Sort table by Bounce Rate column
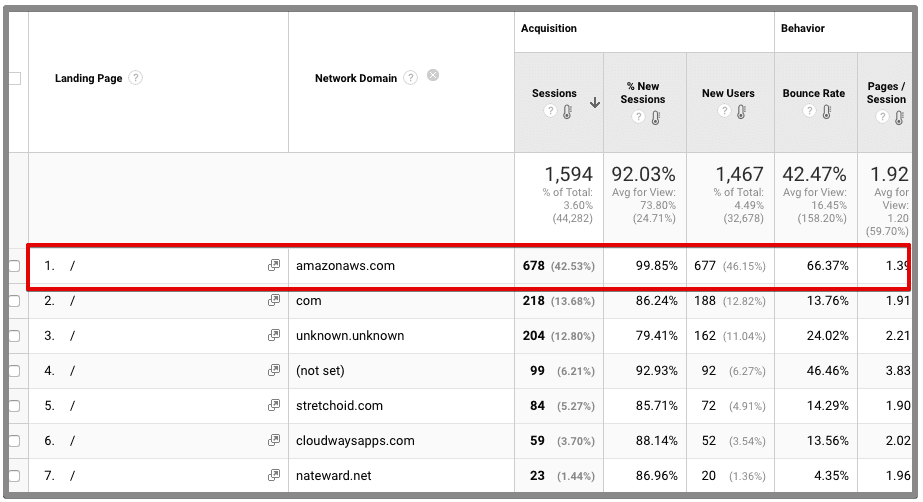Screen dimensions: 923x502 tap(813, 93)
